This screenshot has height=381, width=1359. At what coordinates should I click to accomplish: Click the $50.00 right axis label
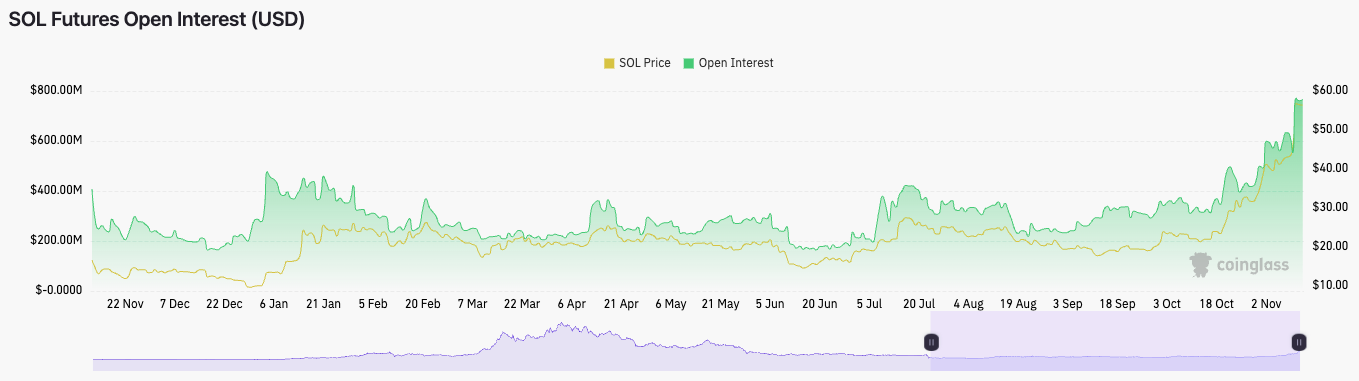(1331, 129)
